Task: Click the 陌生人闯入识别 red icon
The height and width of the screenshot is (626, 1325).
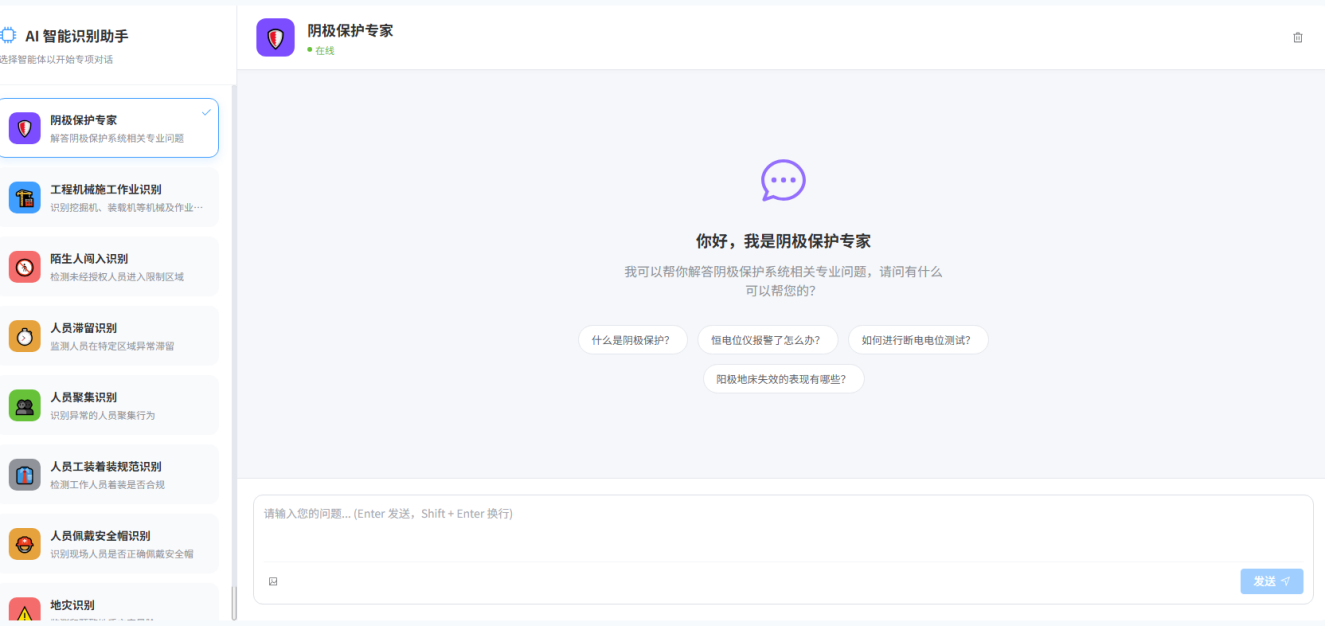Action: (x=25, y=266)
